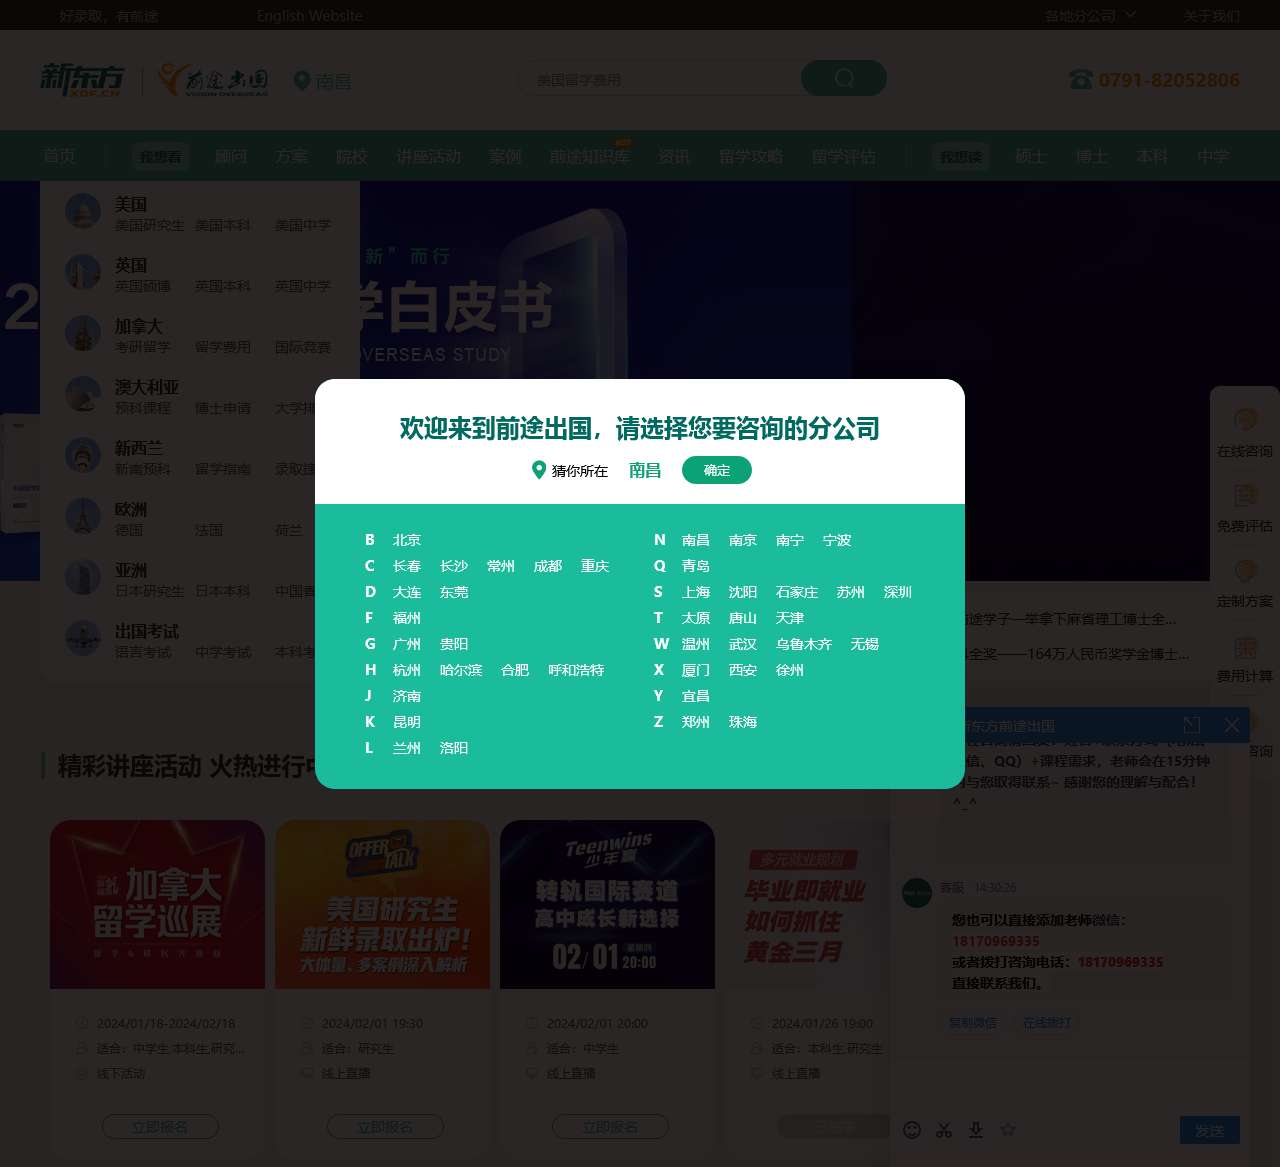
Task: Expand the chat window to full size
Action: [1191, 725]
